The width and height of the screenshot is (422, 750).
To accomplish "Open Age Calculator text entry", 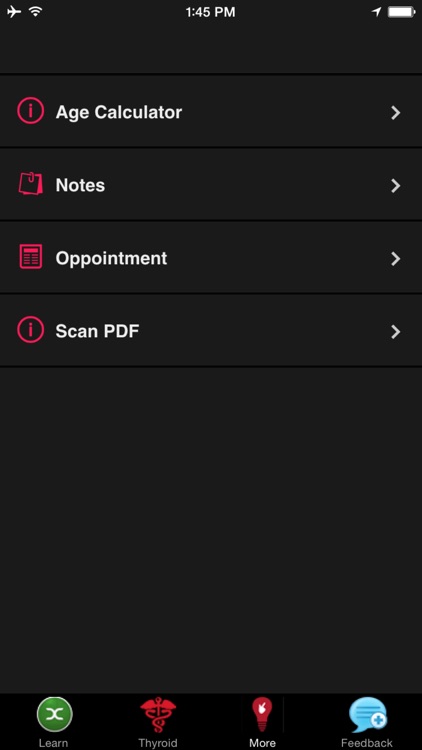I will pos(119,112).
